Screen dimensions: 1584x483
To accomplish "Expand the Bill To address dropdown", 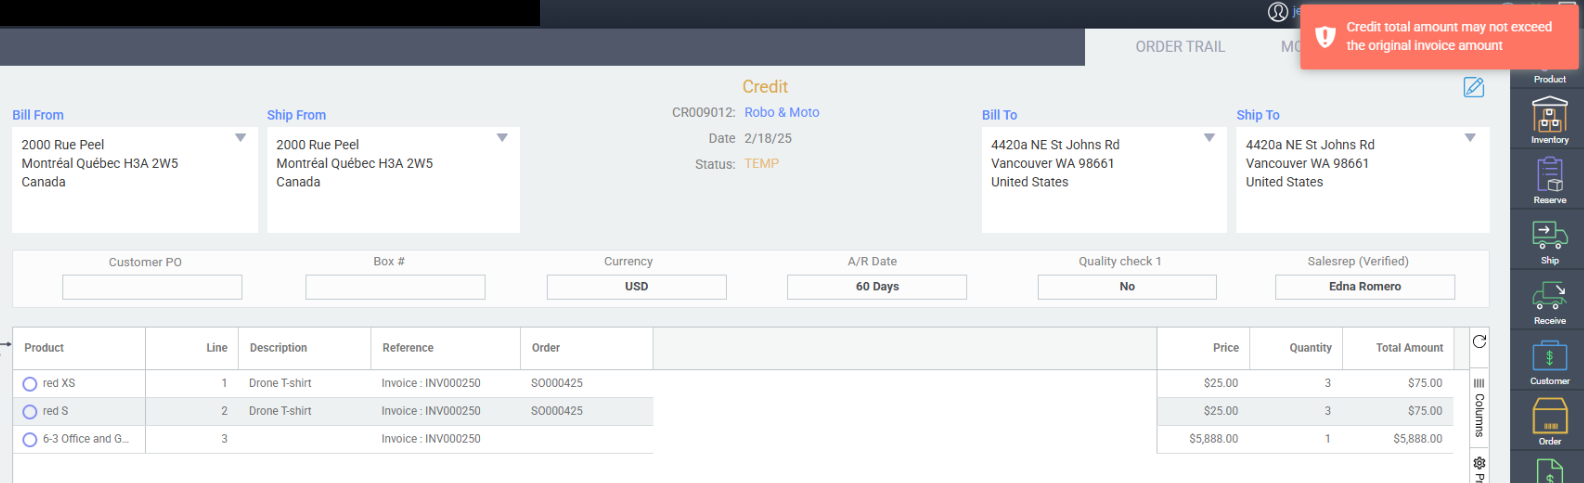I will pyautogui.click(x=1209, y=138).
